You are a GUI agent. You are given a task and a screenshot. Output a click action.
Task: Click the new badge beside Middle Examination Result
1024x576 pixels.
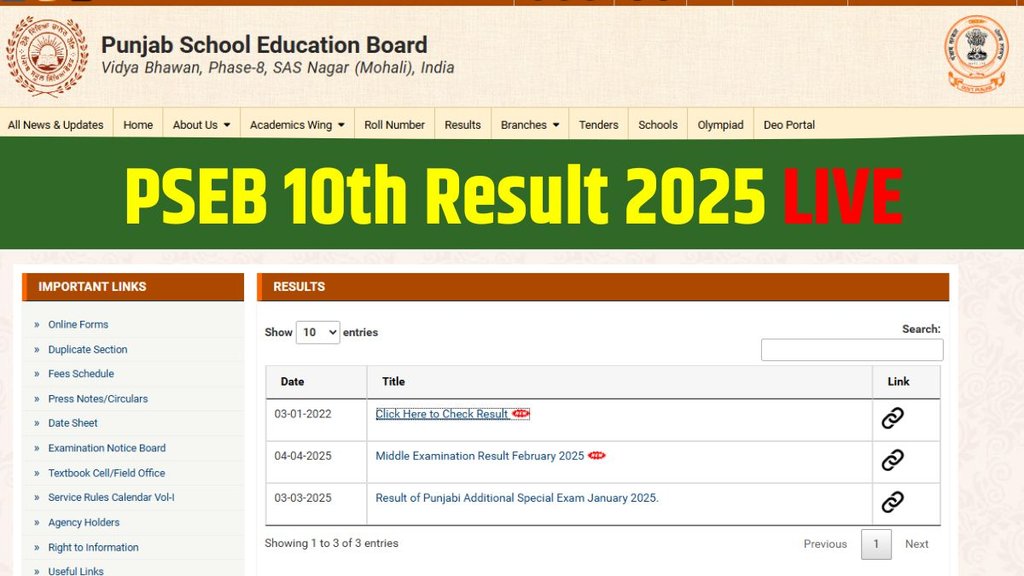(x=596, y=456)
